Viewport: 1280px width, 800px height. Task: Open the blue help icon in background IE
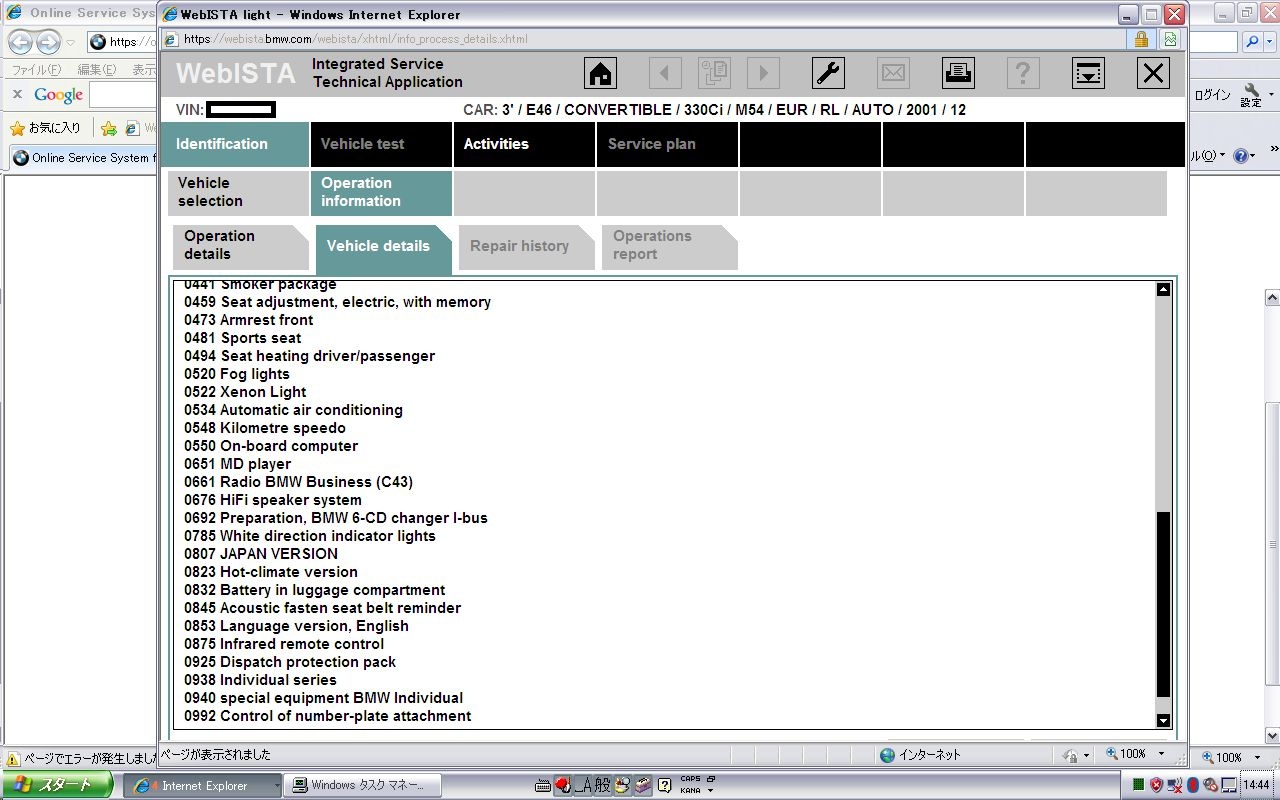point(1241,156)
